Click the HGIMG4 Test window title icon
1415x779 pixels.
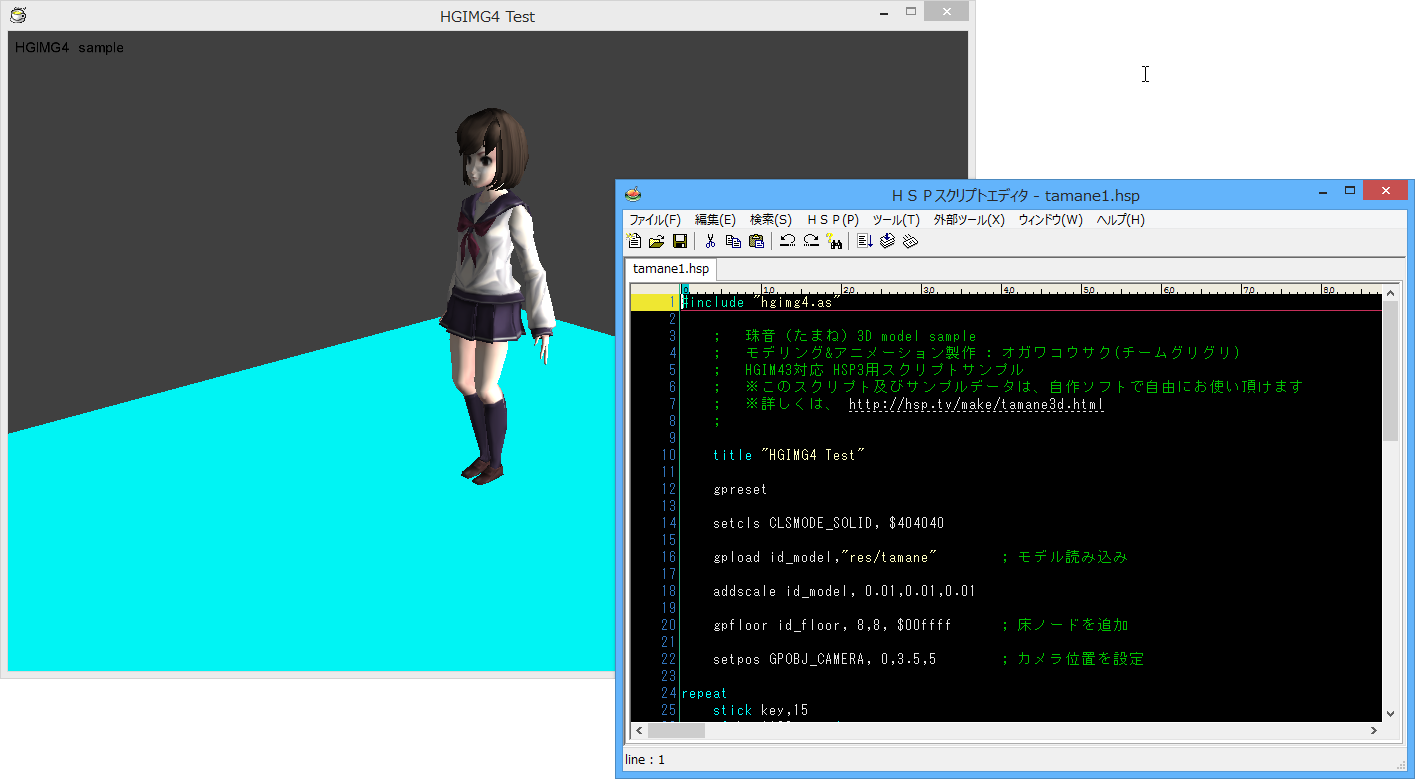coord(18,15)
